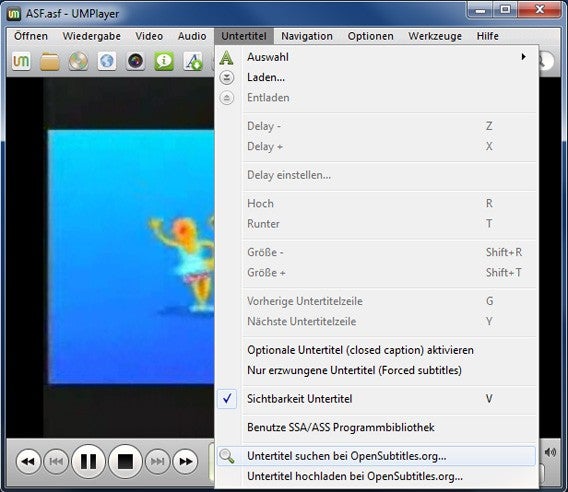Open the Werkzeuge menu
This screenshot has width=568, height=492.
[x=435, y=36]
